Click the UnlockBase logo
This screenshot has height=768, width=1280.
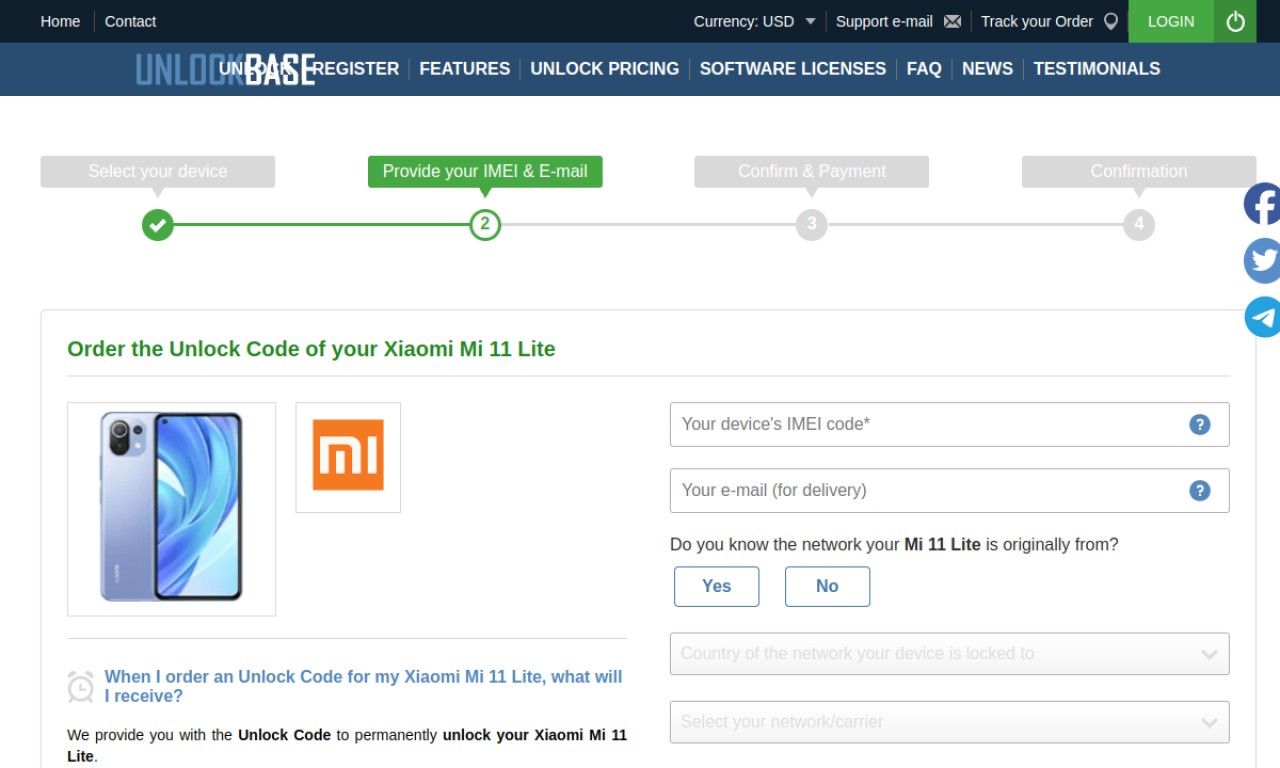[x=225, y=69]
